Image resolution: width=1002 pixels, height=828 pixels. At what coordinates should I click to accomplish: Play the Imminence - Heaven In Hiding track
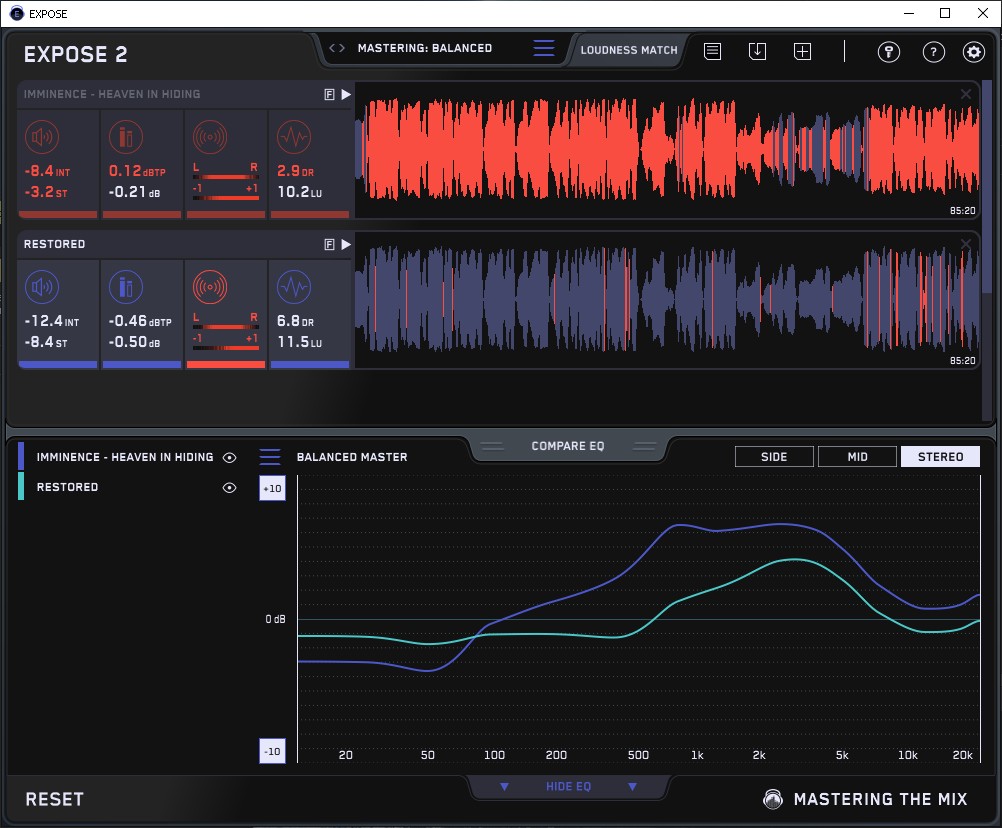pos(346,95)
